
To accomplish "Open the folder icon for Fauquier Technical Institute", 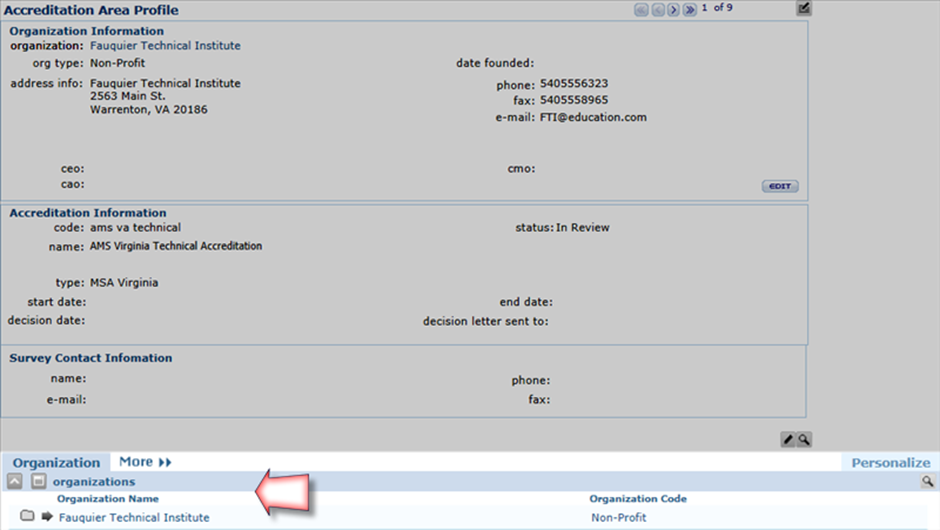I will coord(27,516).
